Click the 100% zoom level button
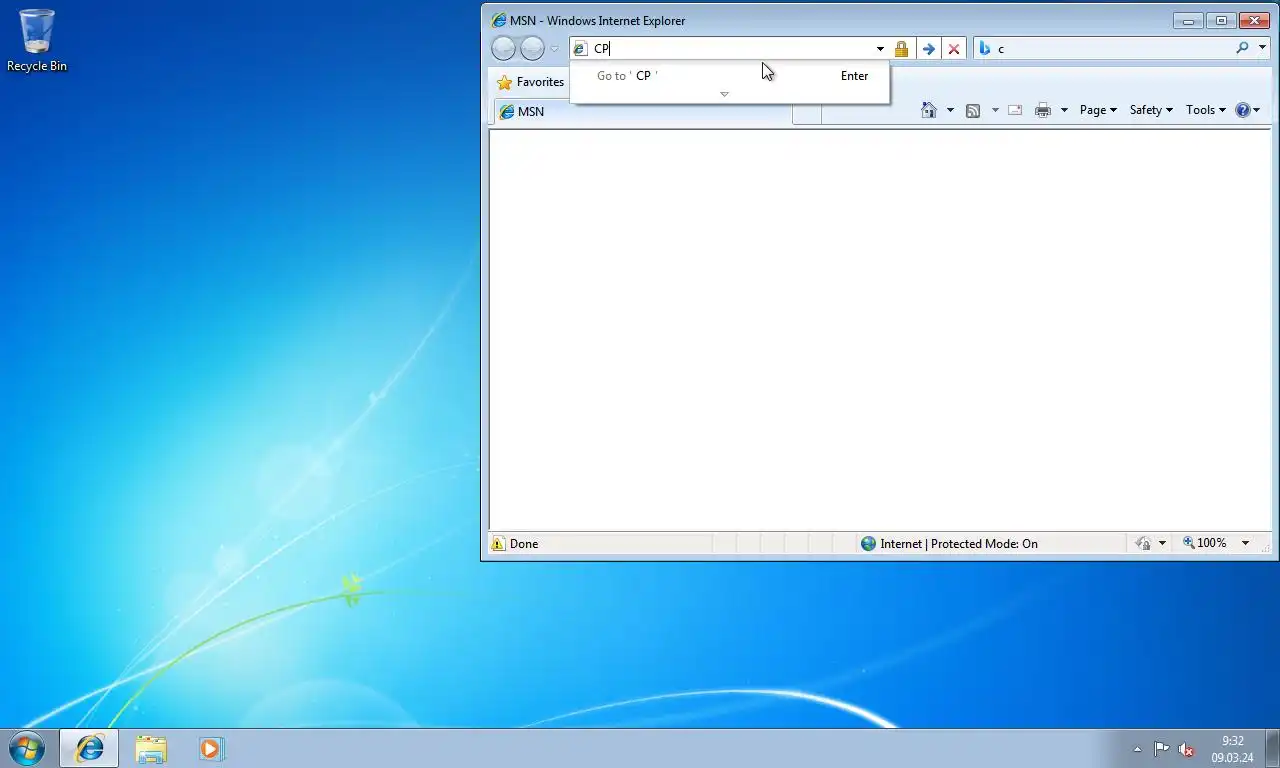1280x768 pixels. (x=1205, y=543)
